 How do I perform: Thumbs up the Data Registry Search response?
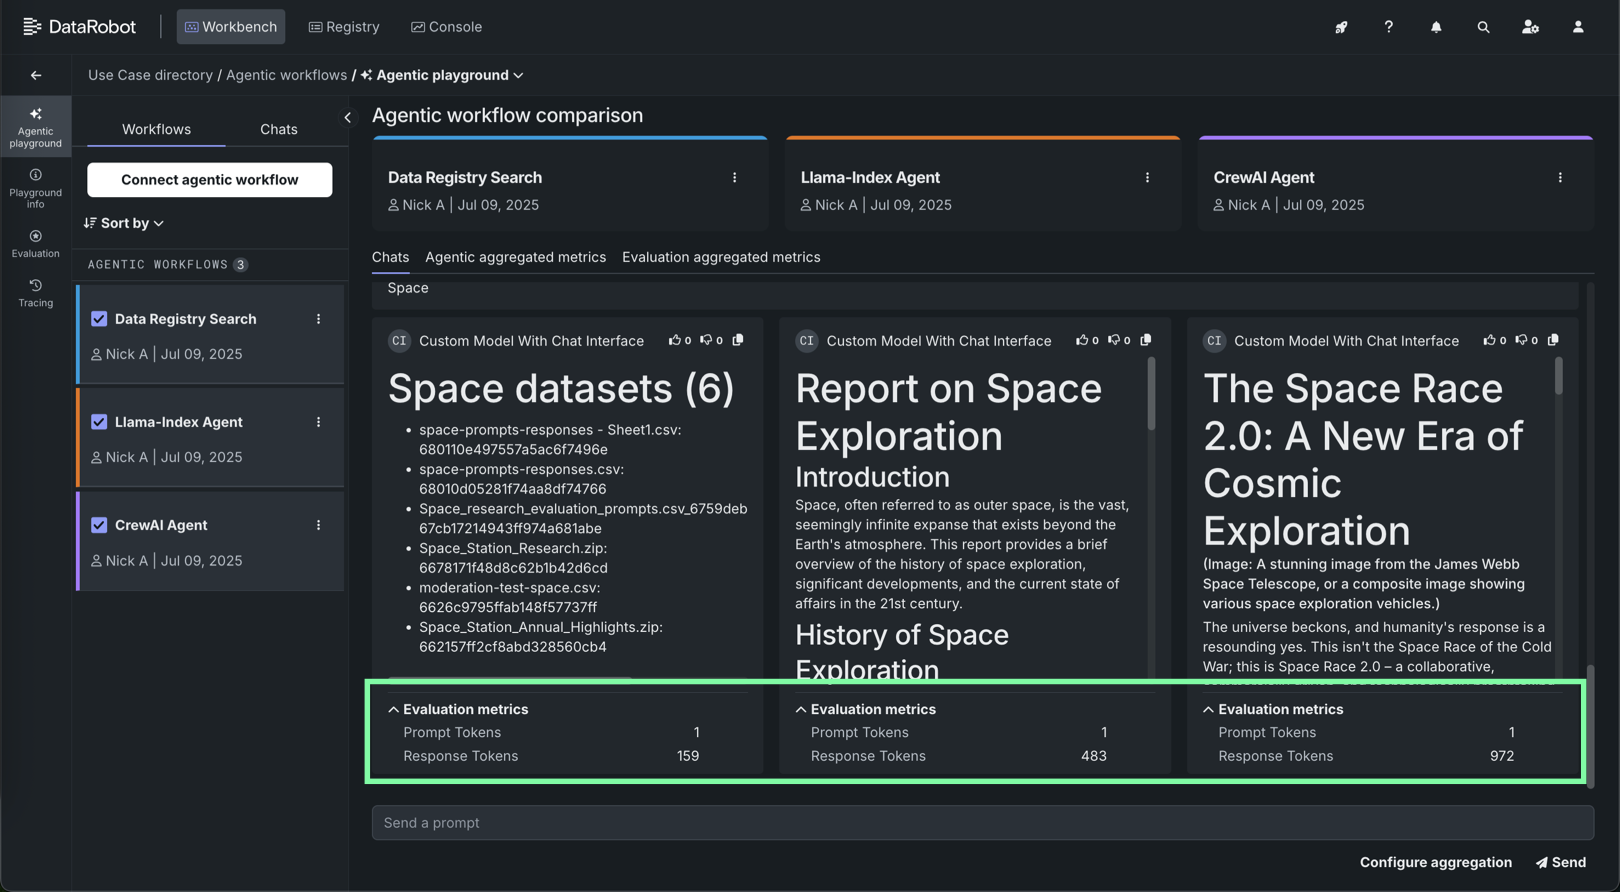click(674, 340)
